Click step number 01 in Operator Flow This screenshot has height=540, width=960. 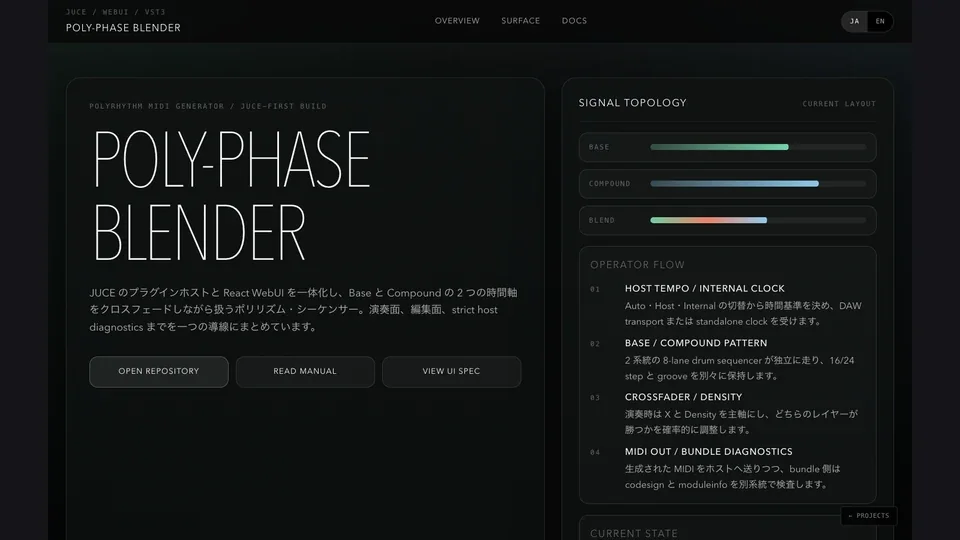[595, 290]
